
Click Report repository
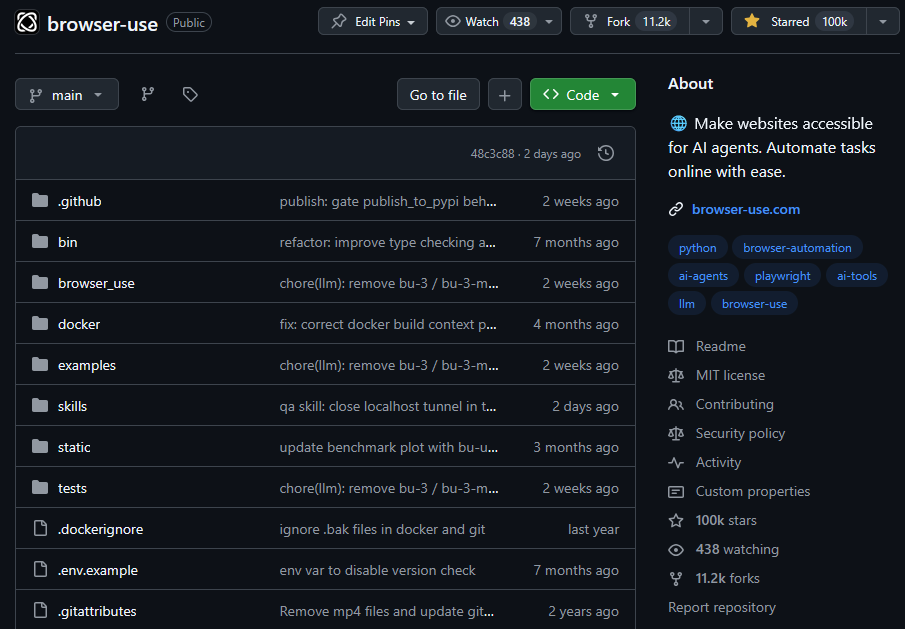721,608
